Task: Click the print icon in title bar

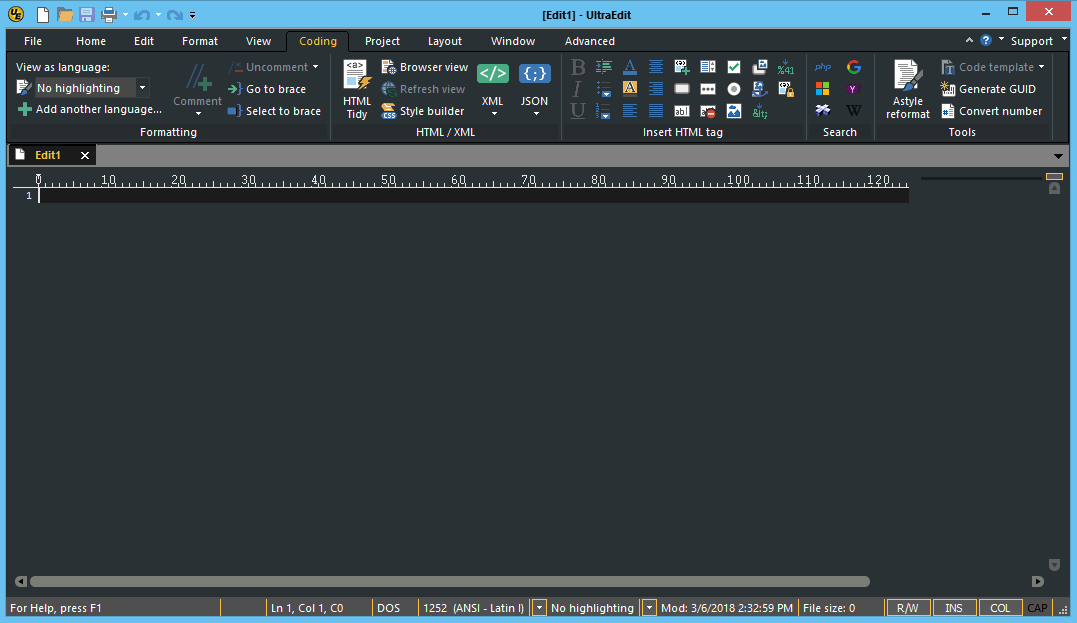Action: [109, 14]
